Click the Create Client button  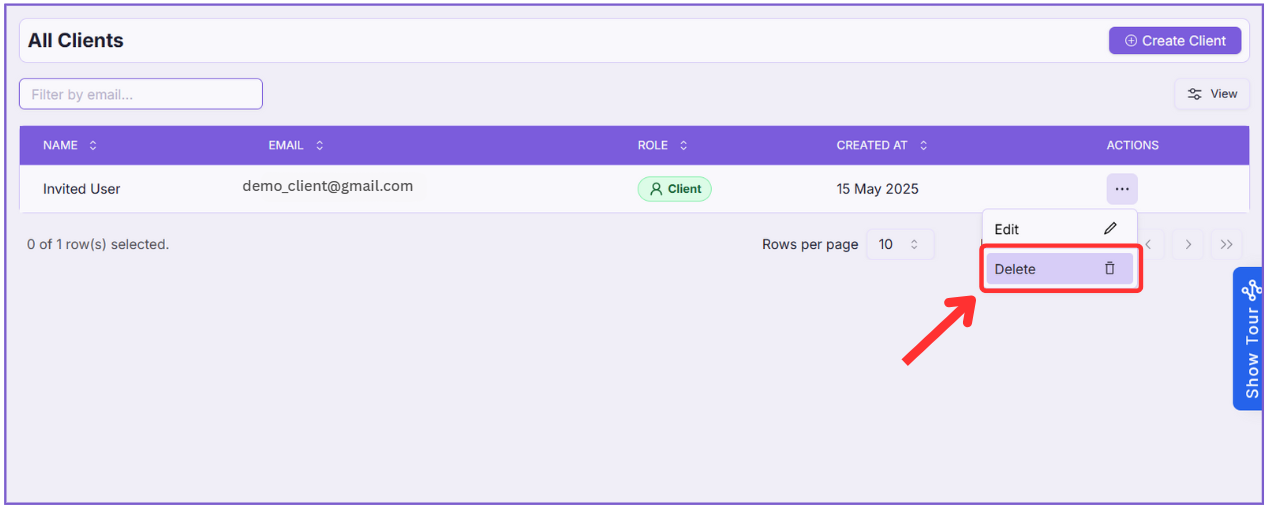point(1174,41)
